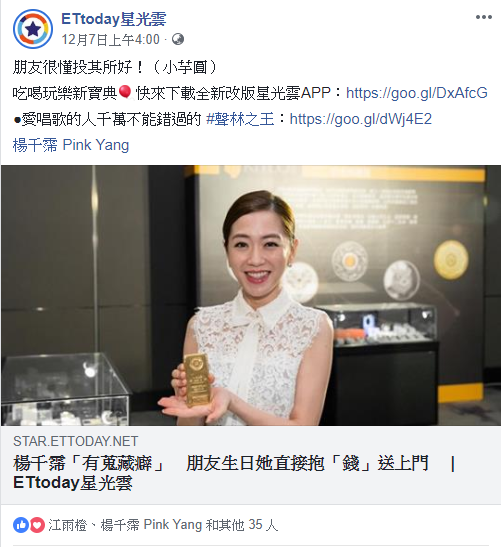Screen dimensions: 501x547
Task: Click the globe public-audience icon
Action: (178, 39)
